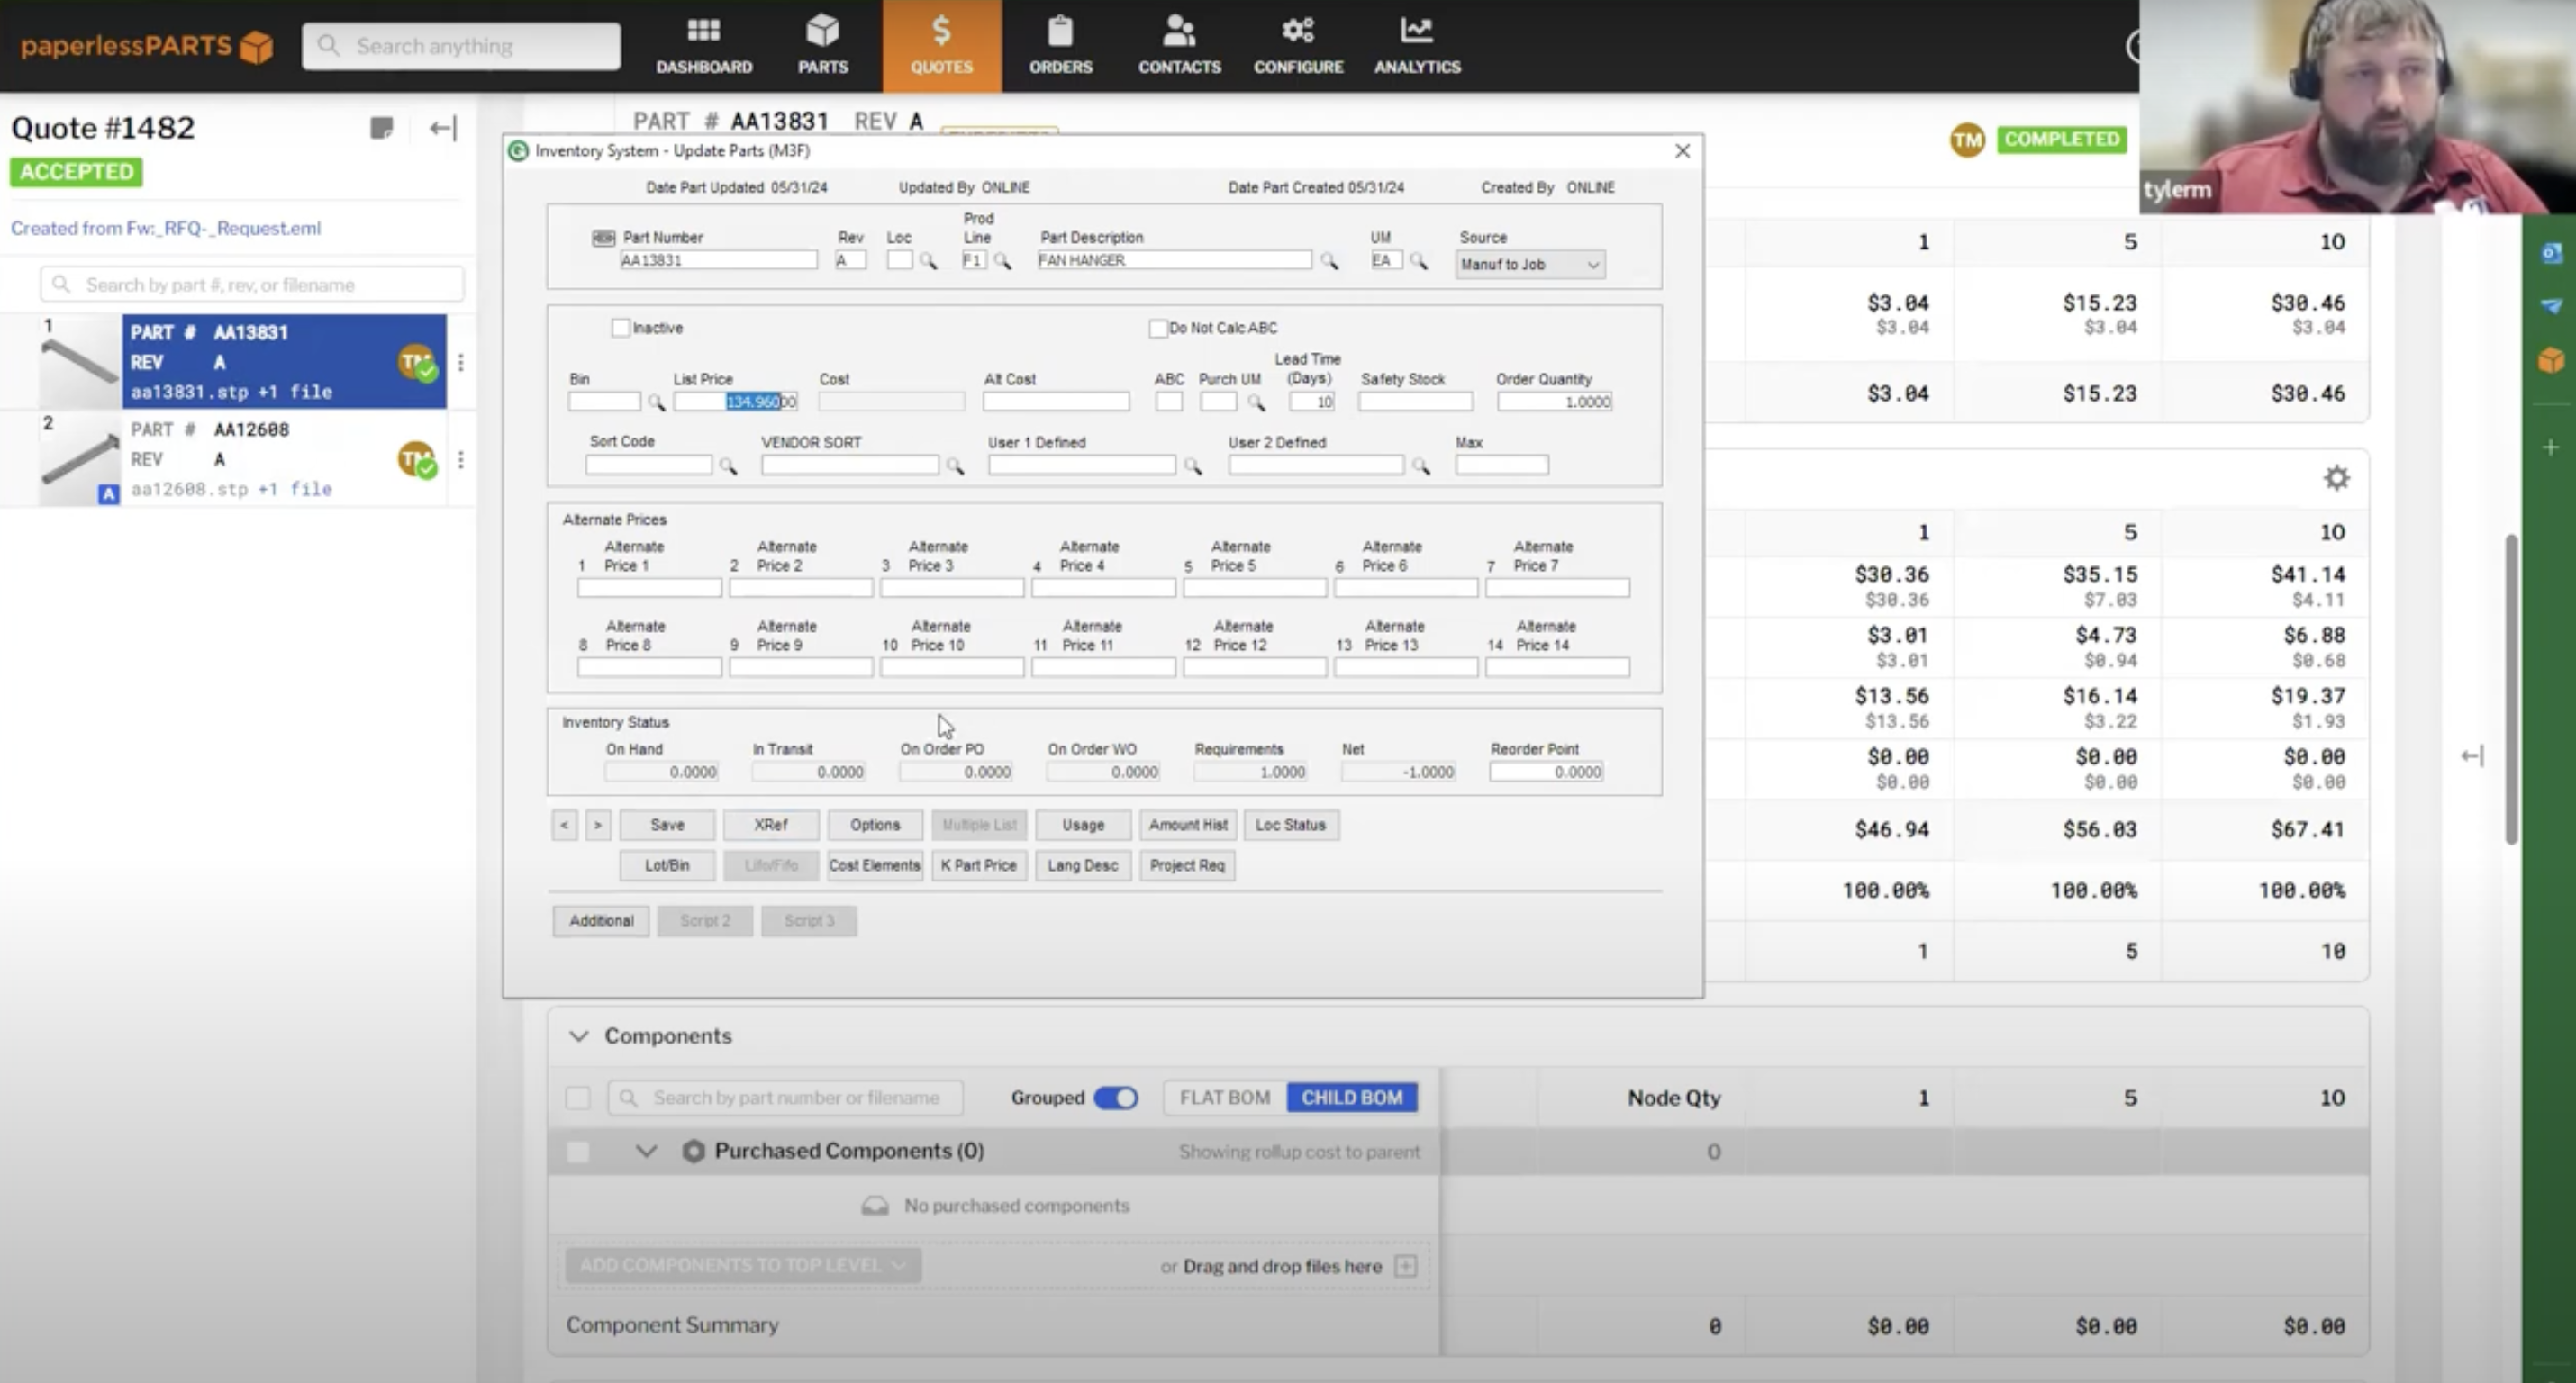Screen dimensions: 2576x1383
Task: Switch to the FLAT BOM tab
Action: pos(1224,1097)
